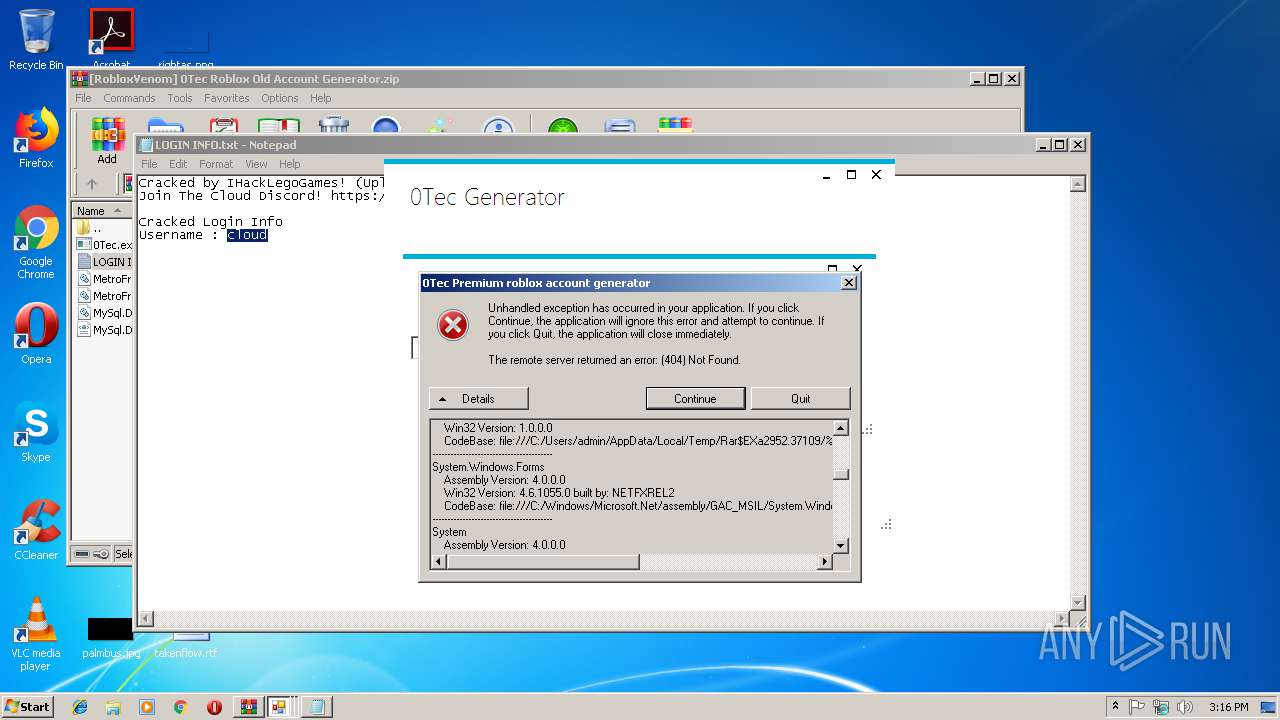
Task: Open Commands menu in WinRAR
Action: tap(129, 98)
